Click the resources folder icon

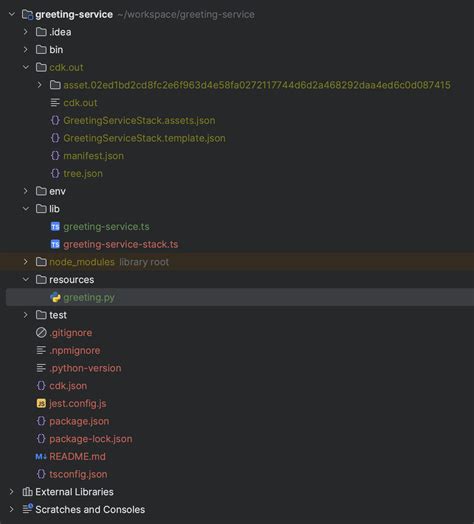pyautogui.click(x=41, y=280)
